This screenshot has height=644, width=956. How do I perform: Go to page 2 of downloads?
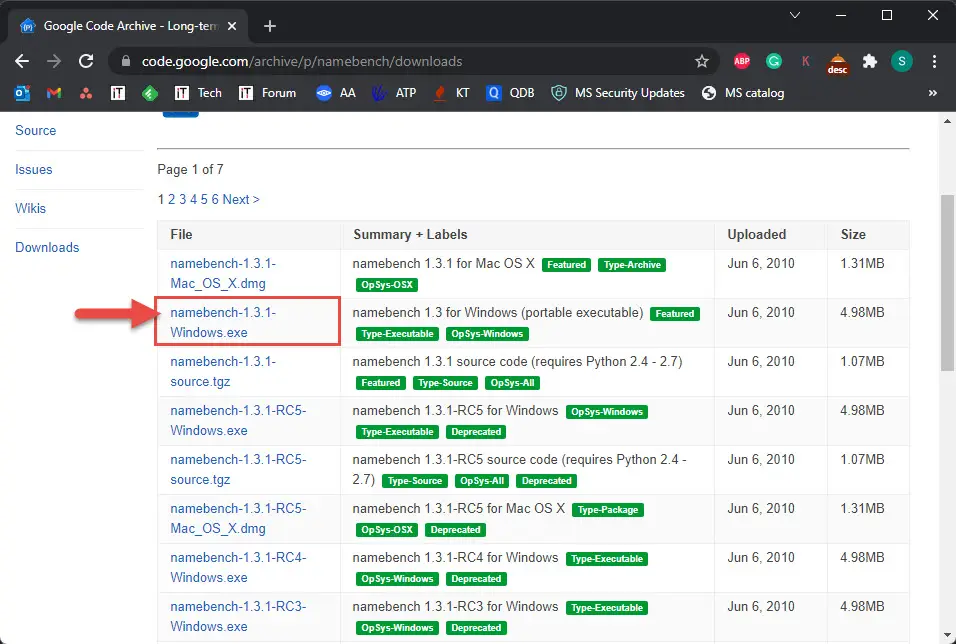tap(171, 199)
